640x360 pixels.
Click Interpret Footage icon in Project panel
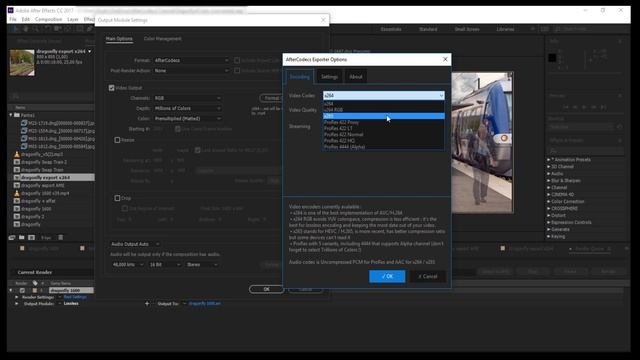point(12,237)
